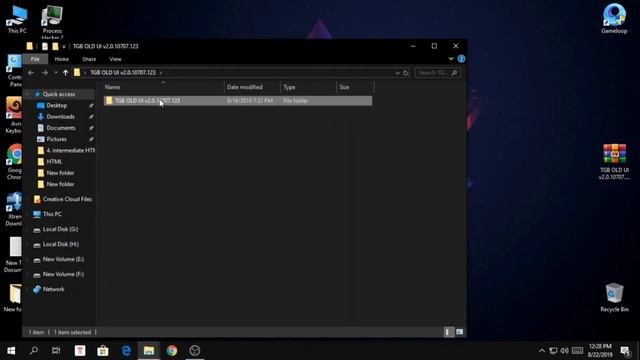This screenshot has width=640, height=360.
Task: Open Local Disk (G:) in sidebar
Action: [x=60, y=229]
